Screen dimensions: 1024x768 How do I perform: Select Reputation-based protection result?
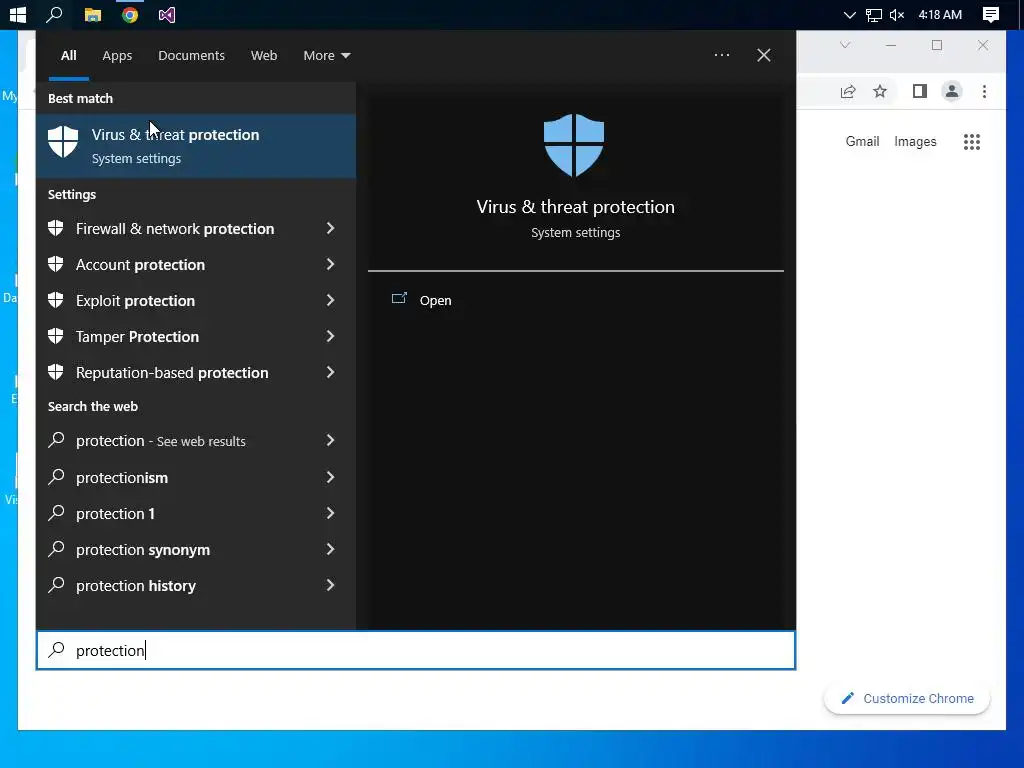point(172,372)
